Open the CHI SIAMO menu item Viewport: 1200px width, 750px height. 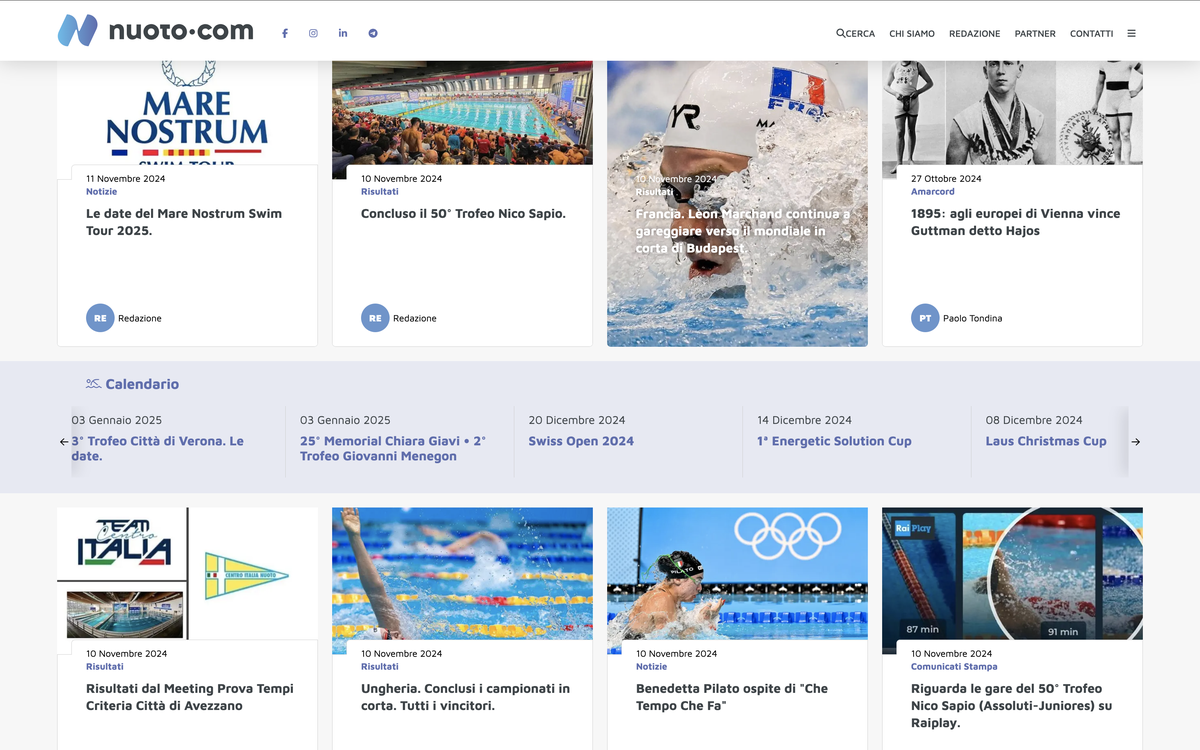(912, 33)
